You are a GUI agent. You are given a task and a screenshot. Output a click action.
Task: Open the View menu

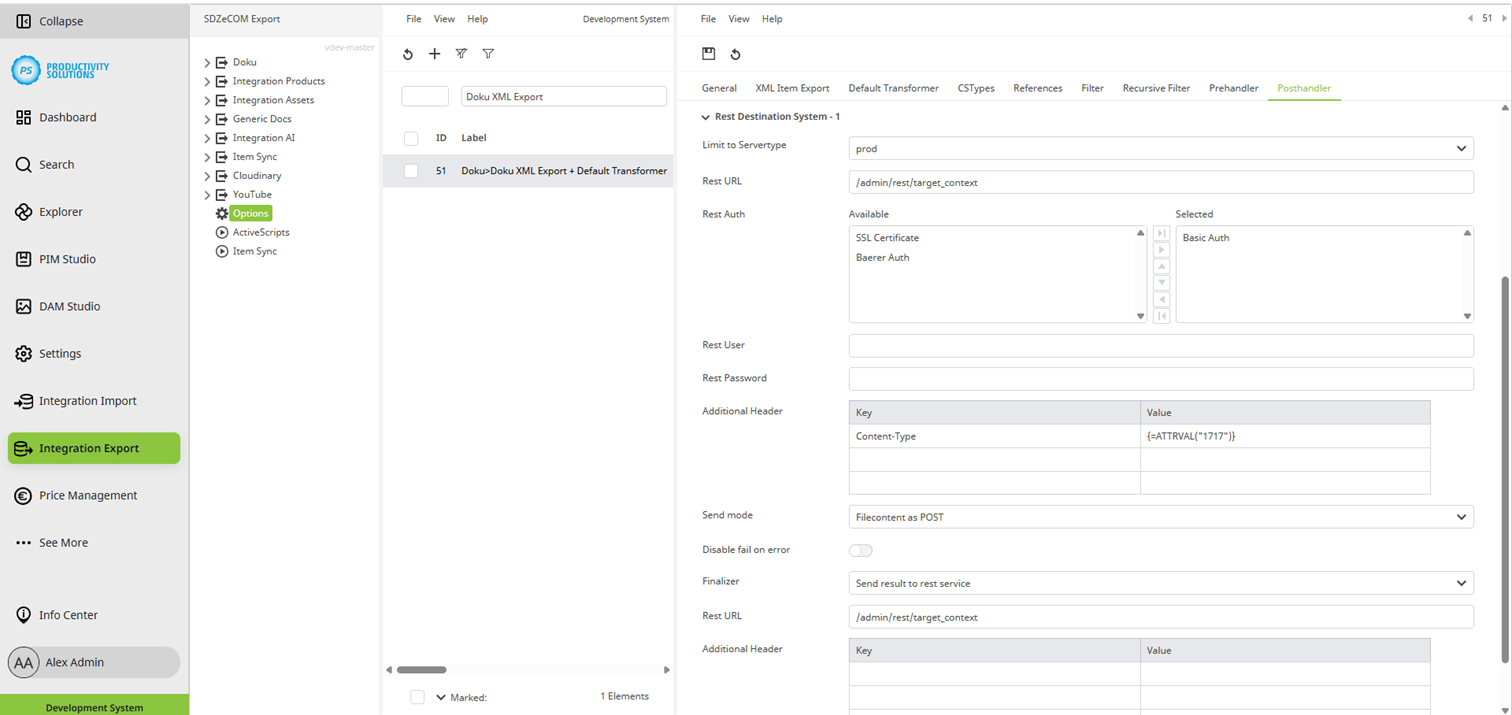444,18
